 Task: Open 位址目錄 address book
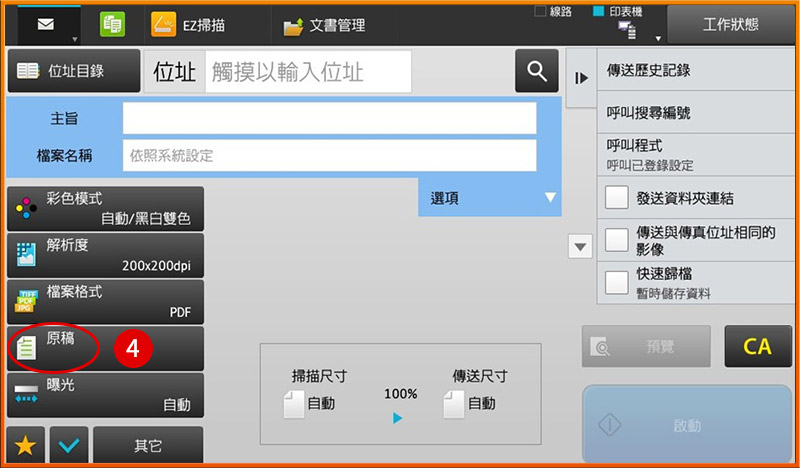(x=62, y=71)
